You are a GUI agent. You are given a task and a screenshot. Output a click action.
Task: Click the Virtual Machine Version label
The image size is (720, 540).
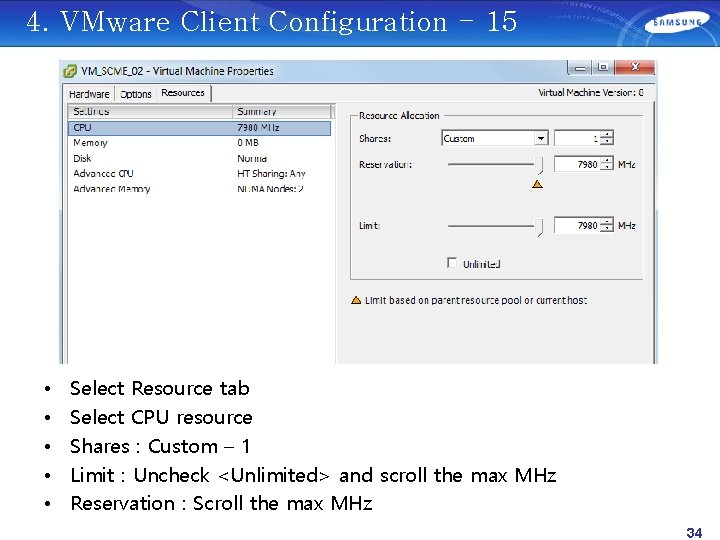[x=591, y=93]
